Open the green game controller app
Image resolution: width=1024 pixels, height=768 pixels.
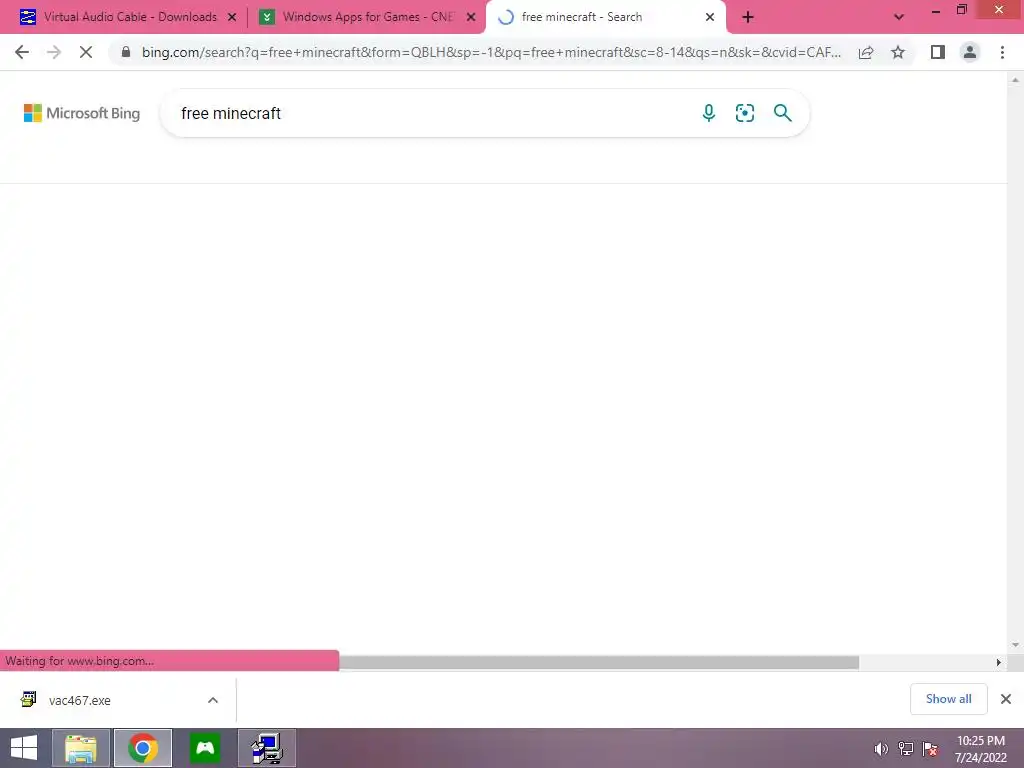click(x=205, y=748)
